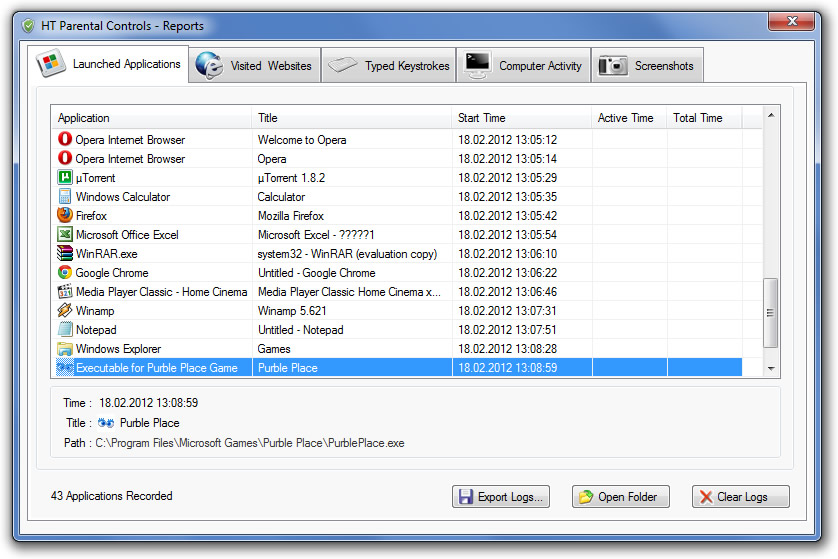
Task: Close the HT Parental Controls Reports window
Action: pos(792,21)
